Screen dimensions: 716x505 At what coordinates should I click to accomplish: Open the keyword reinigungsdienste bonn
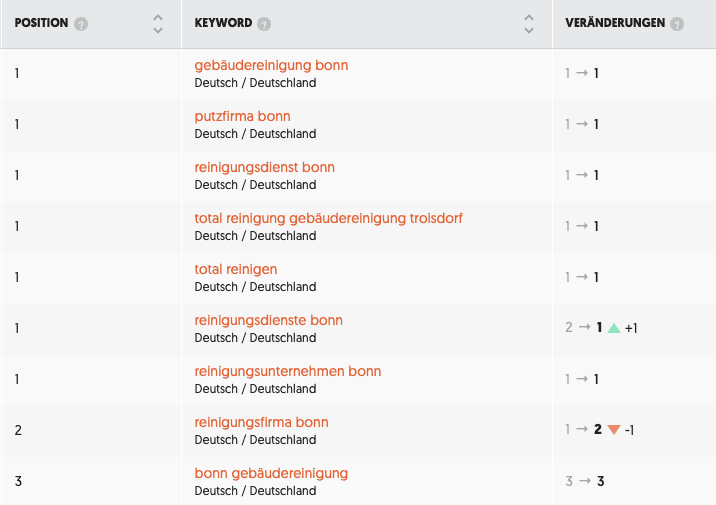268,321
